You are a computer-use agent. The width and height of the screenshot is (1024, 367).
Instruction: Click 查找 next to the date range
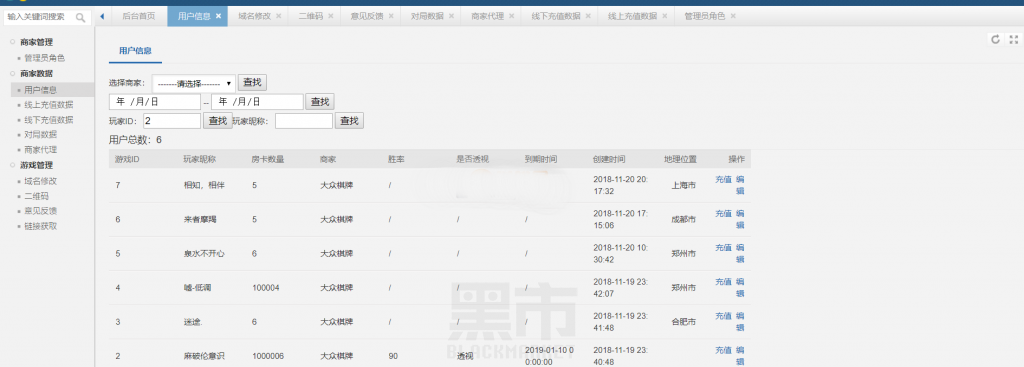[x=320, y=102]
